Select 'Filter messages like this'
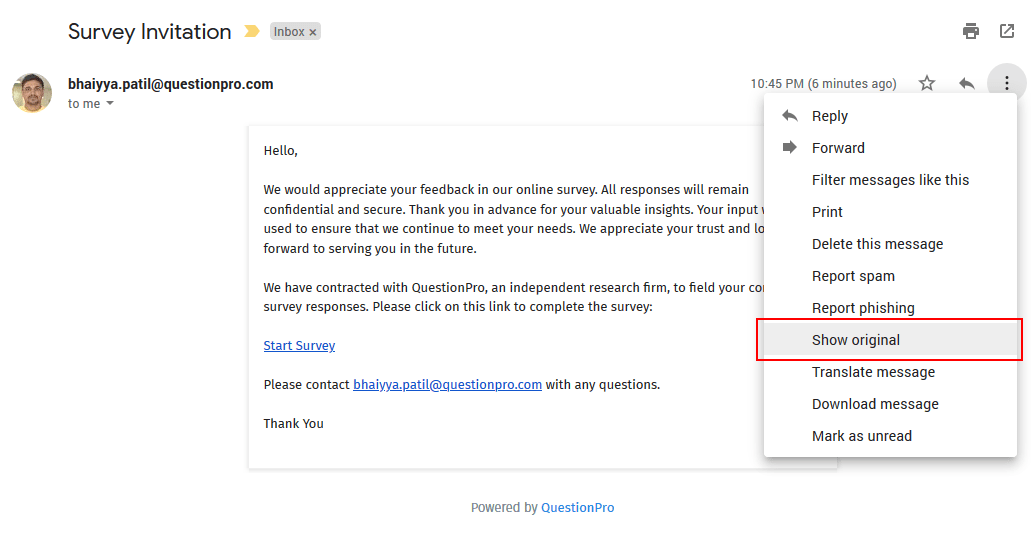1031x541 pixels. [890, 180]
